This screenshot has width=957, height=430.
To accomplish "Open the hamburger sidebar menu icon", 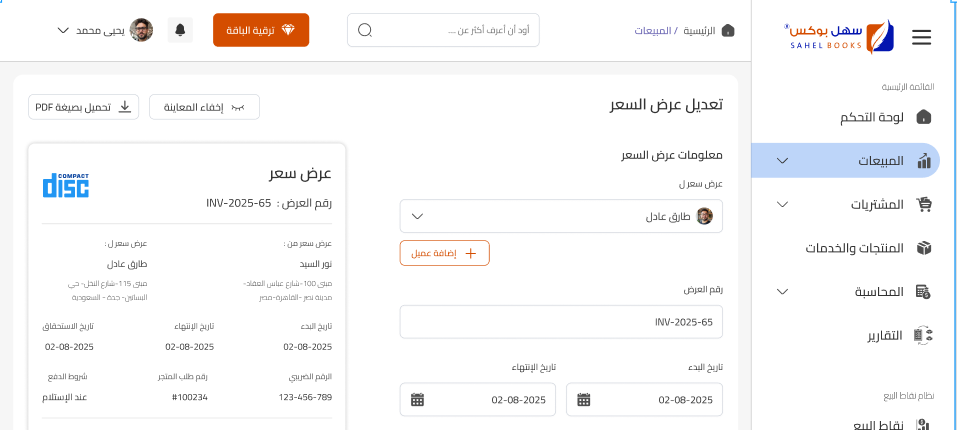I will [x=922, y=38].
